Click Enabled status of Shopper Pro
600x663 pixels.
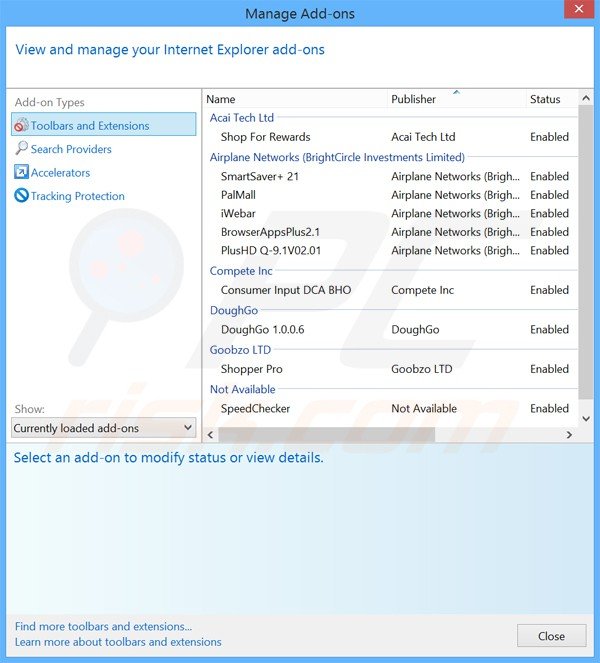(x=549, y=369)
